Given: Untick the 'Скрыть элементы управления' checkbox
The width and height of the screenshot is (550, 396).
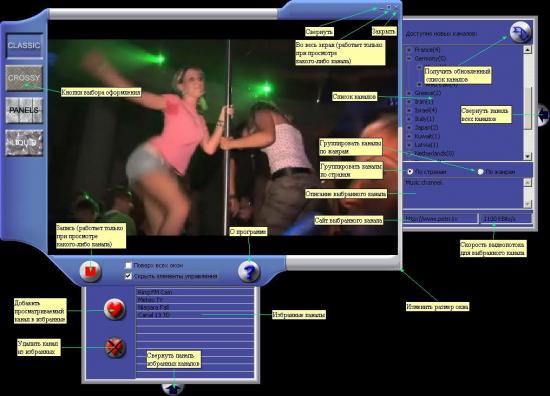Looking at the screenshot, I should 128,276.
